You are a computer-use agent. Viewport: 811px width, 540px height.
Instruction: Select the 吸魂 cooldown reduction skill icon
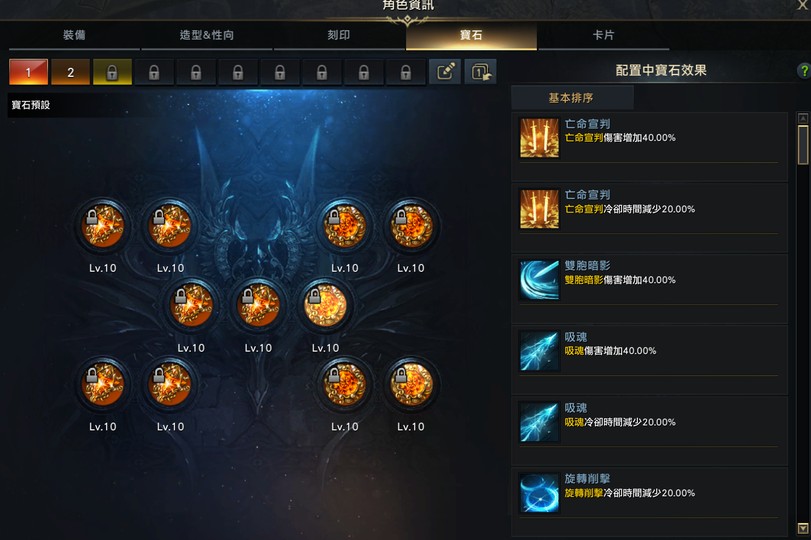[539, 422]
